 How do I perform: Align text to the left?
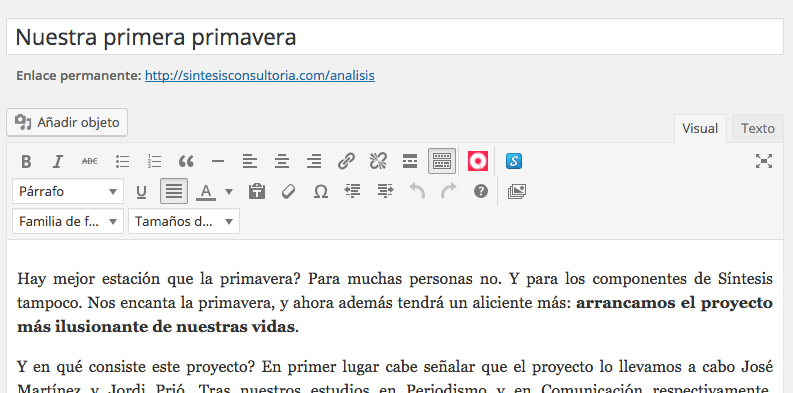tap(249, 161)
